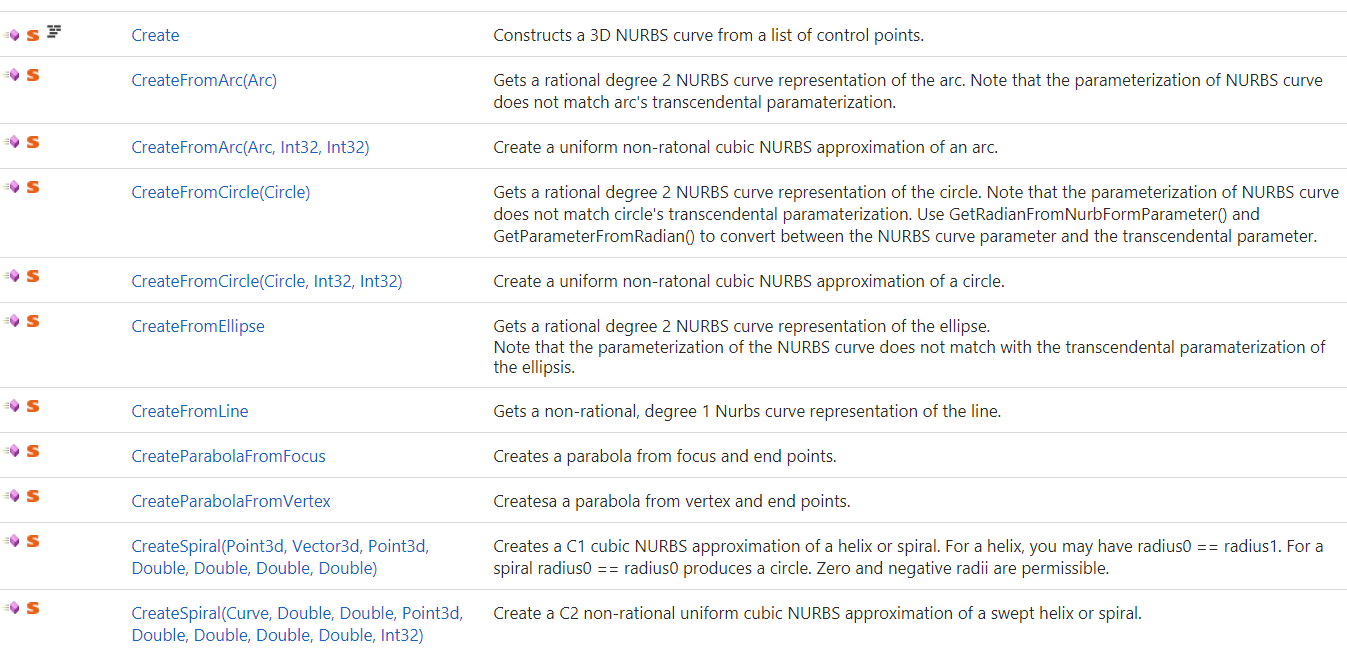This screenshot has height=651, width=1347.
Task: Click the purple method icon beside CreateFromArc(Arc)
Action: [12, 74]
